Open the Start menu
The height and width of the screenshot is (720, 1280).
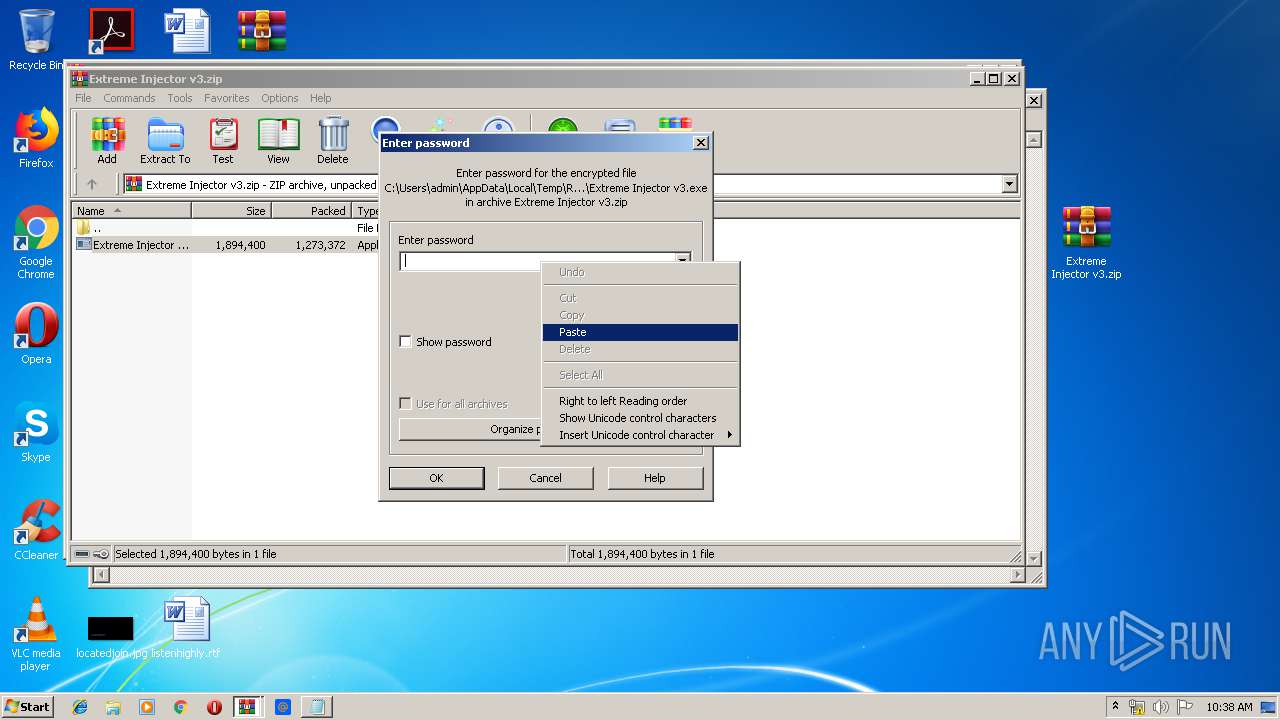pos(28,707)
